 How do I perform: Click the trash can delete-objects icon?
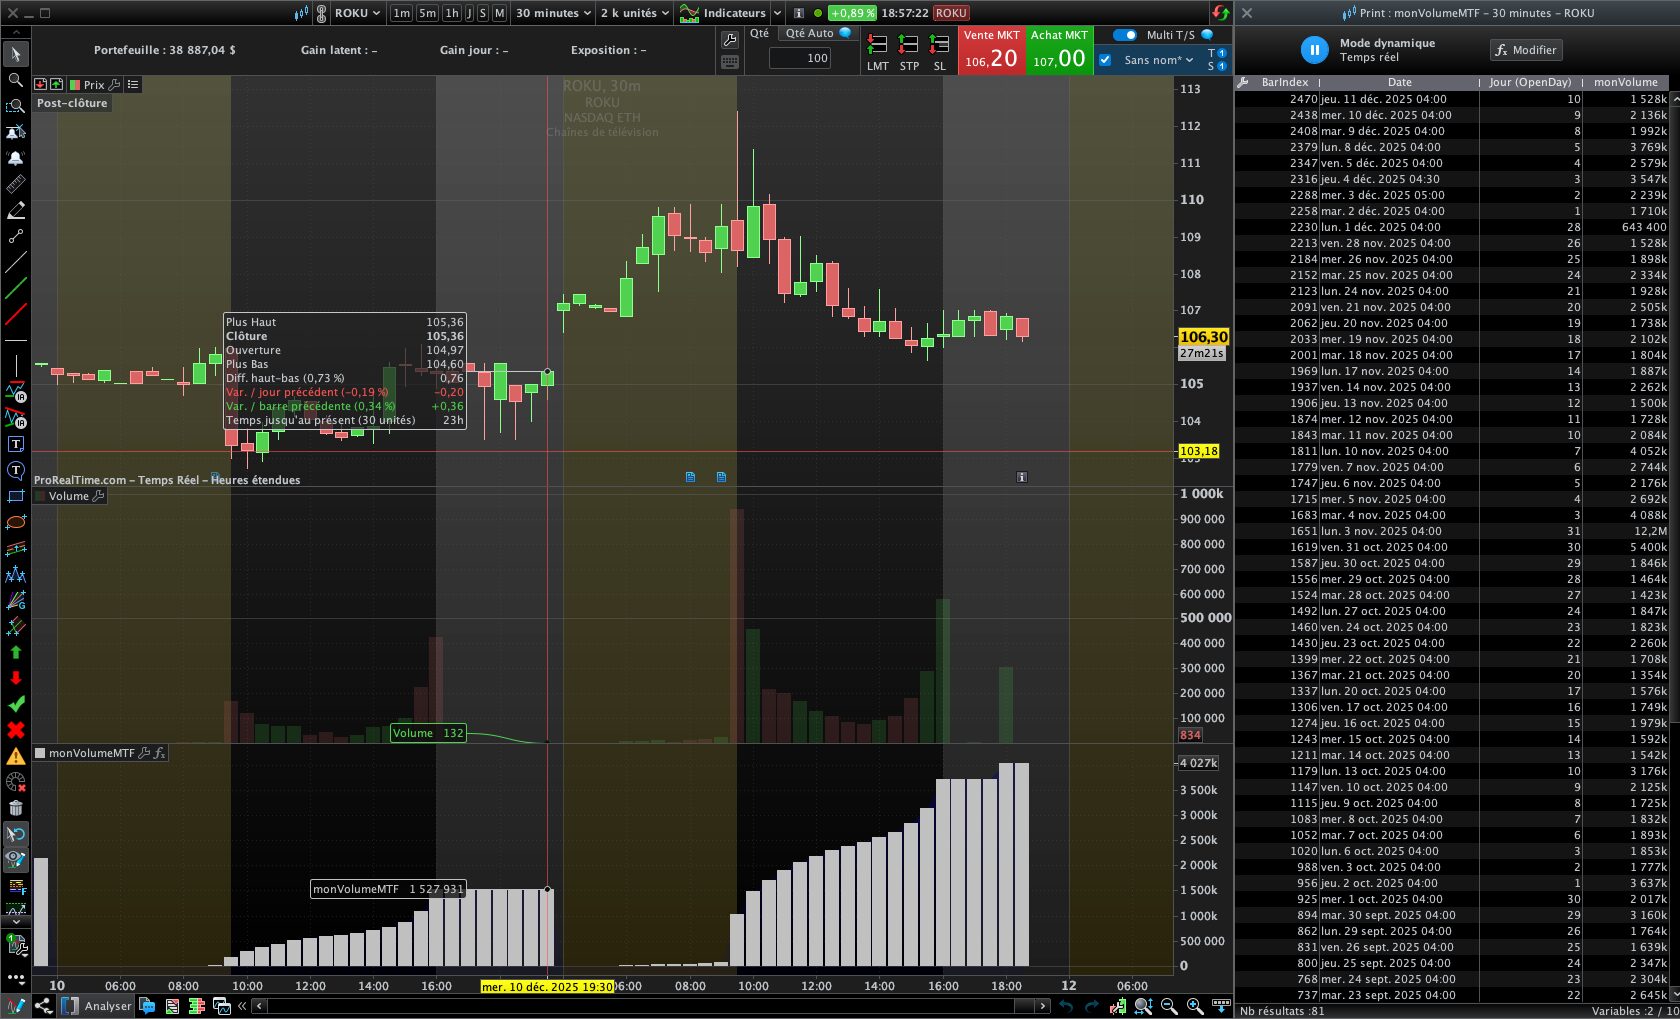pyautogui.click(x=15, y=808)
